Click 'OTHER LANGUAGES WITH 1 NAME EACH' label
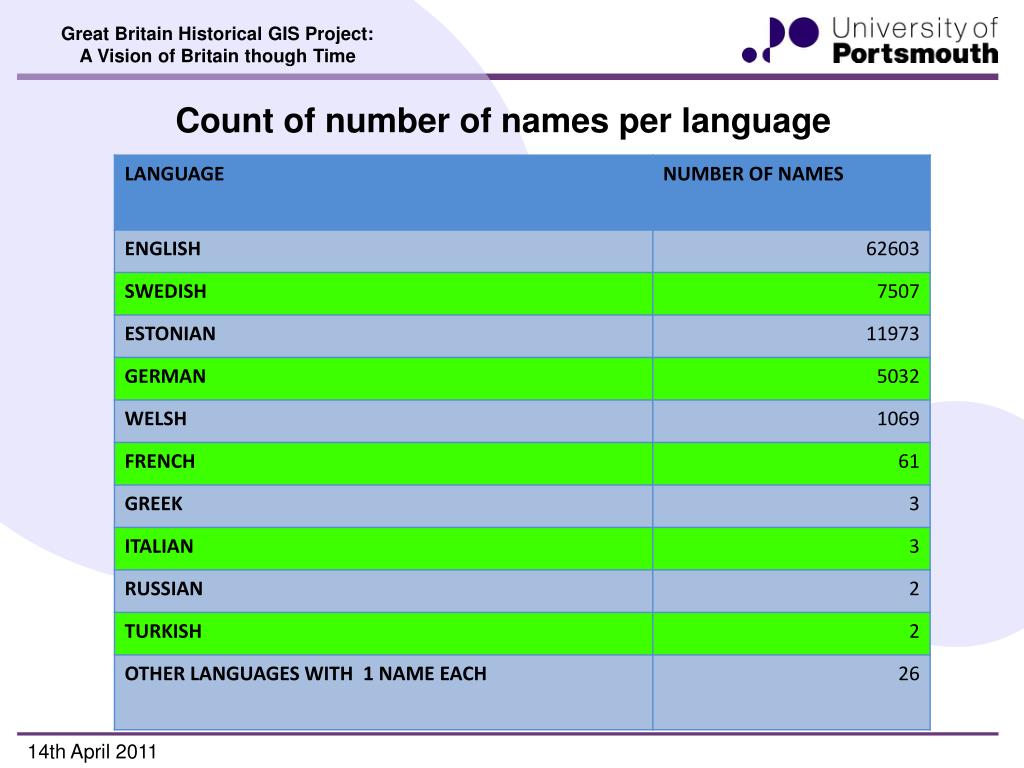1024x768 pixels. click(306, 673)
